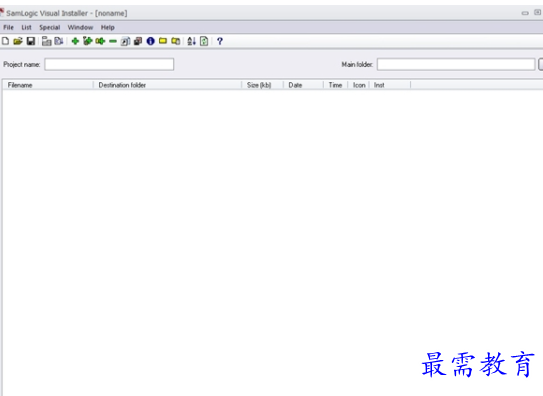The image size is (543, 396).
Task: Click the Time column header
Action: point(335,85)
